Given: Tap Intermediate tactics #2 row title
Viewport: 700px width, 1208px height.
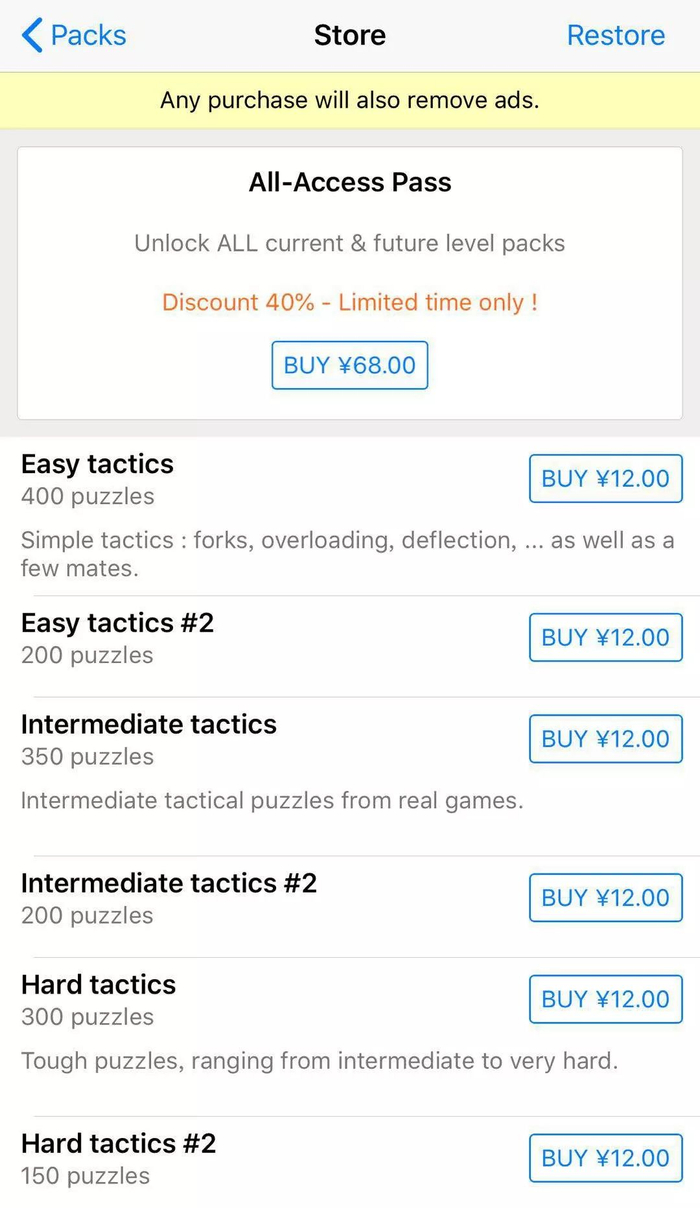Looking at the screenshot, I should pyautogui.click(x=168, y=883).
